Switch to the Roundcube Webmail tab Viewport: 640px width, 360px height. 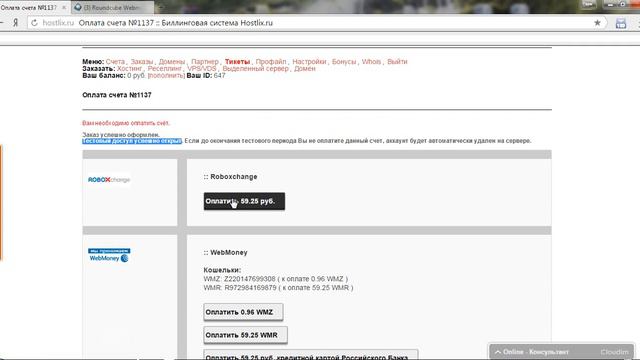112,7
